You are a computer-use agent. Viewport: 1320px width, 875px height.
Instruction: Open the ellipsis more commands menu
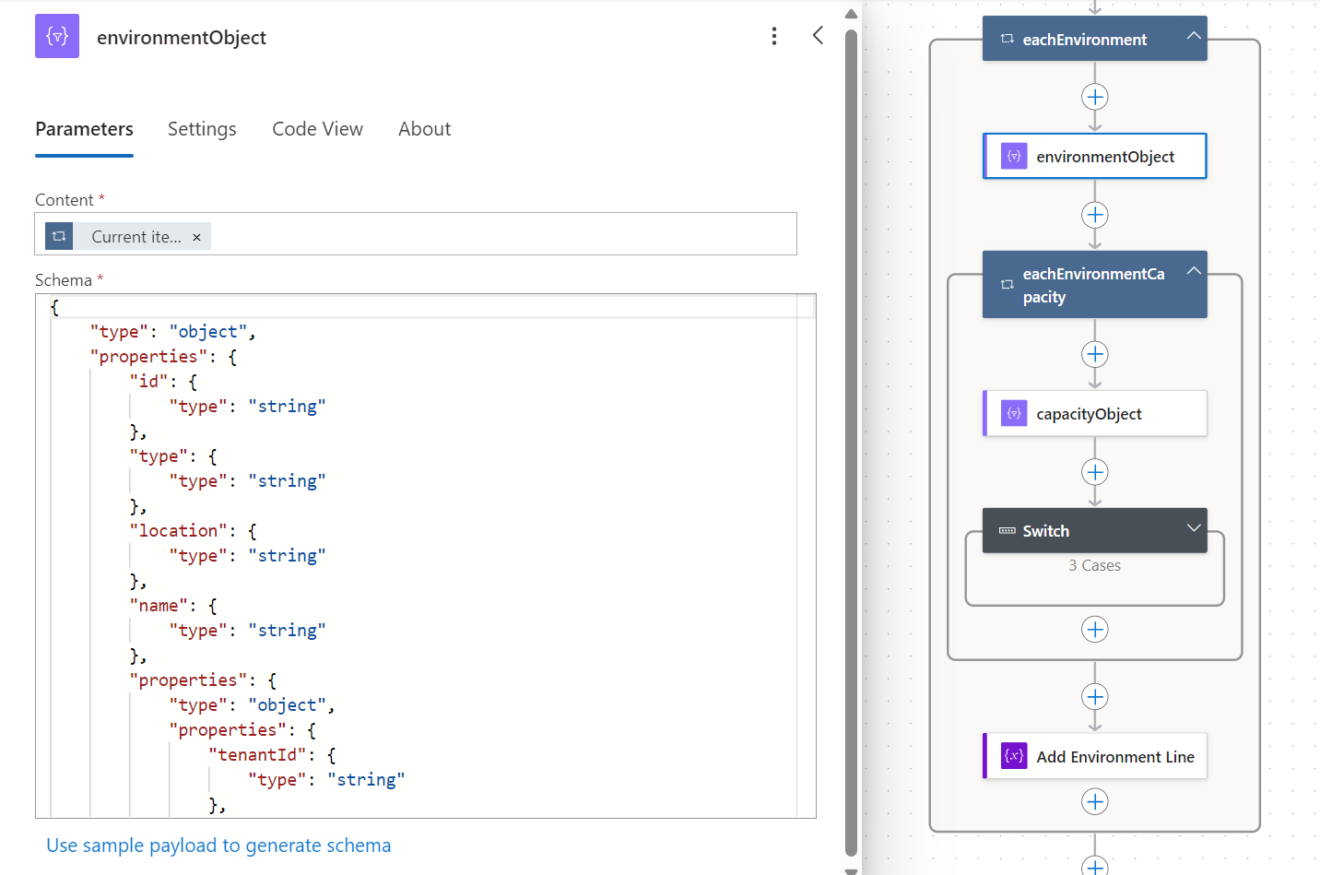(x=774, y=35)
